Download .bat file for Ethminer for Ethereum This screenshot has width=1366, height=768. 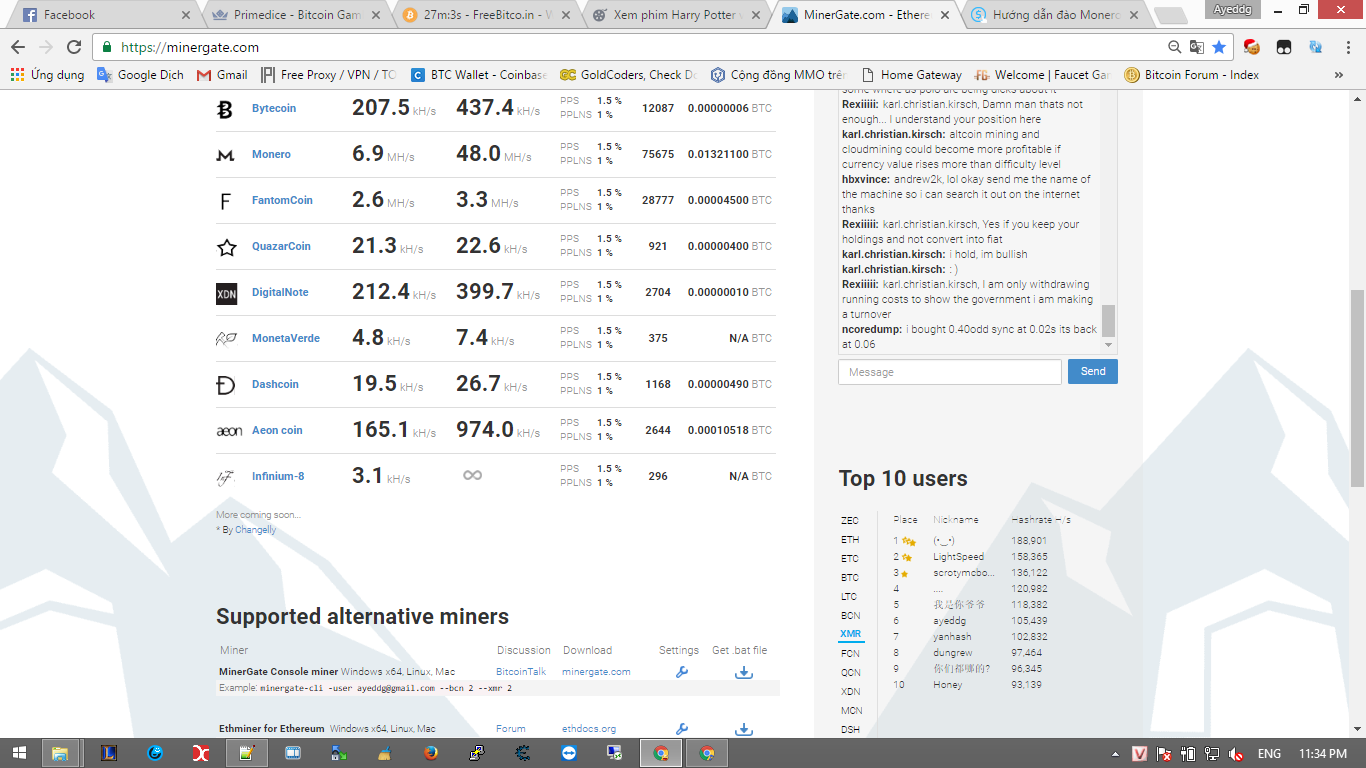coord(743,729)
